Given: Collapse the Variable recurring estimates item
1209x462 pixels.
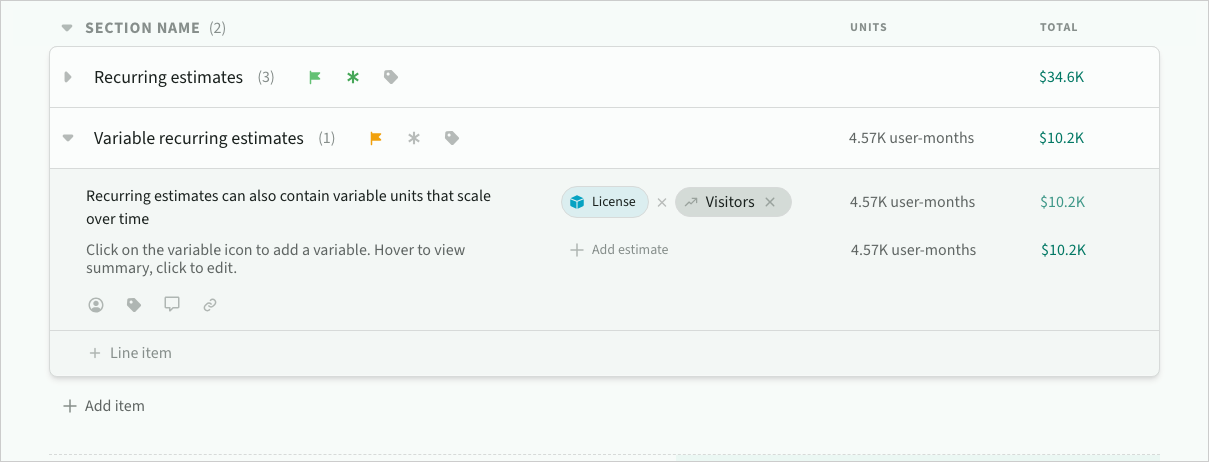Looking at the screenshot, I should [x=68, y=138].
